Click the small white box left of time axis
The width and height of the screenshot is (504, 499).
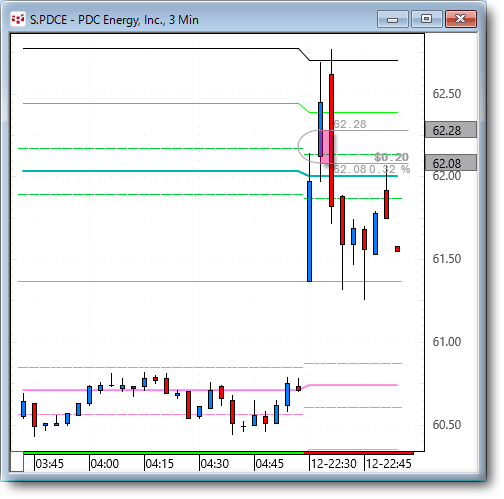click(17, 462)
